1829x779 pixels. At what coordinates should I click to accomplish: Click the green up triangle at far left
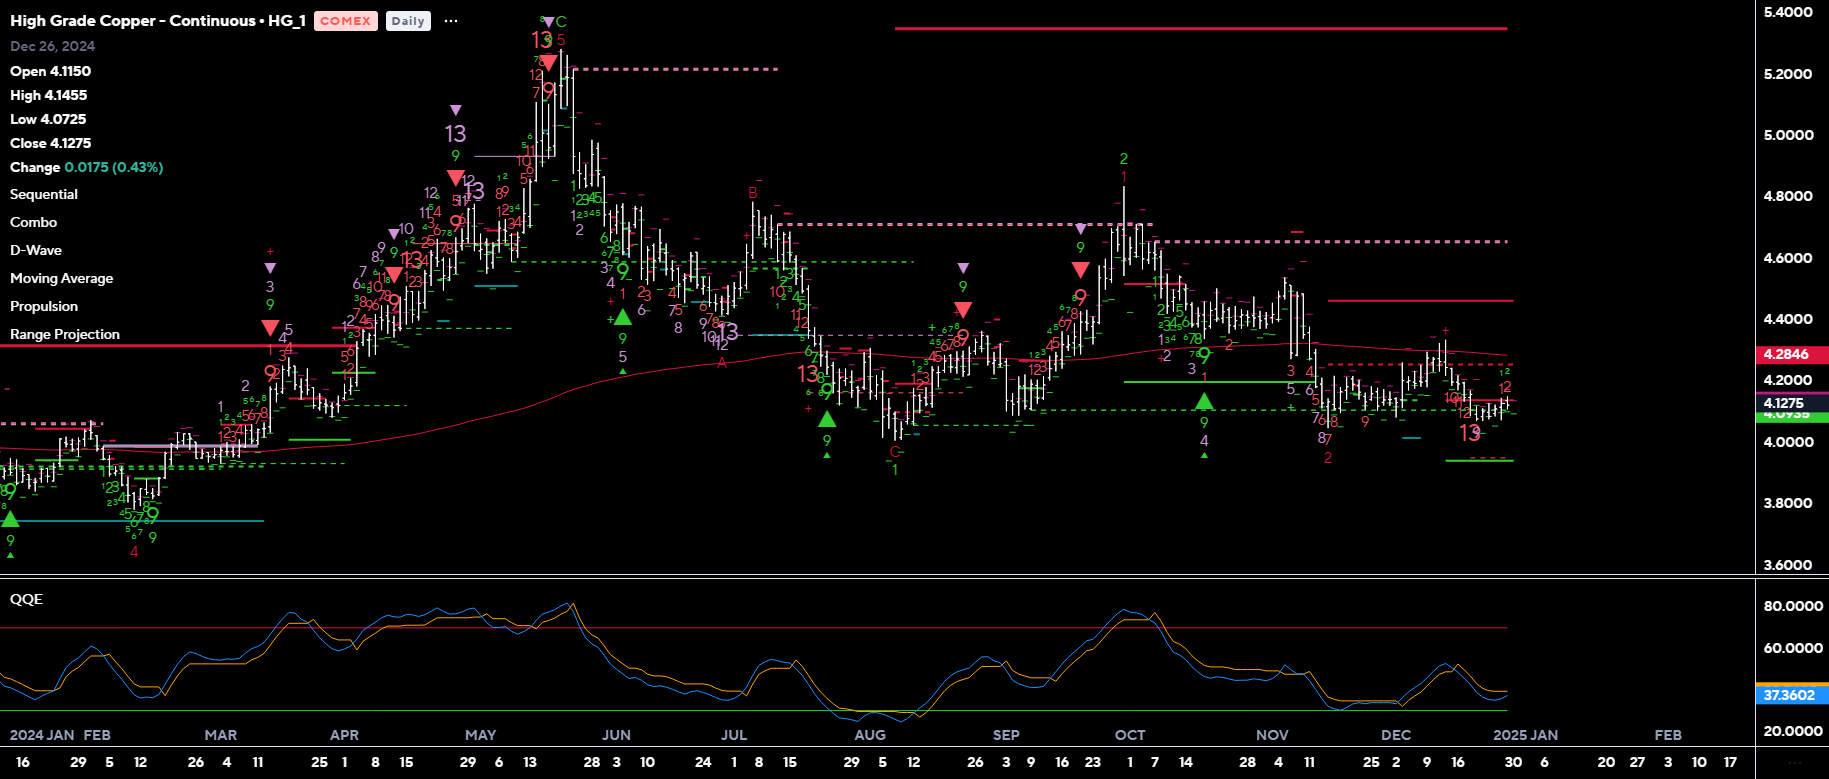(x=10, y=519)
